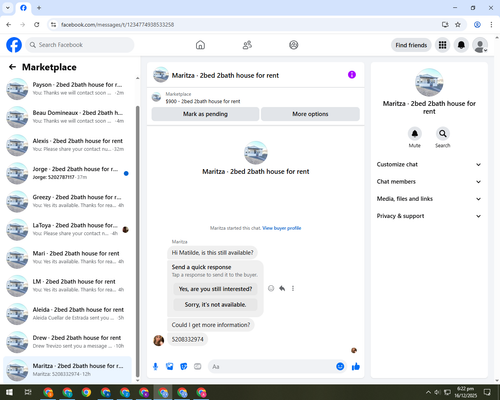The width and height of the screenshot is (500, 400).
Task: Open Mari conversation in chat list
Action: coord(67,257)
